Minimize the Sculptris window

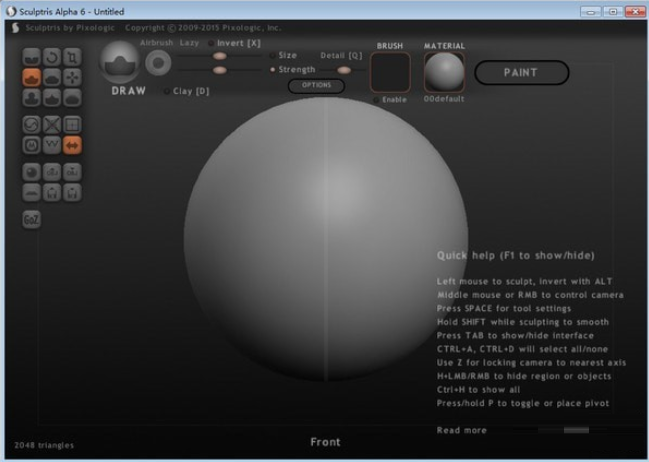[591, 12]
